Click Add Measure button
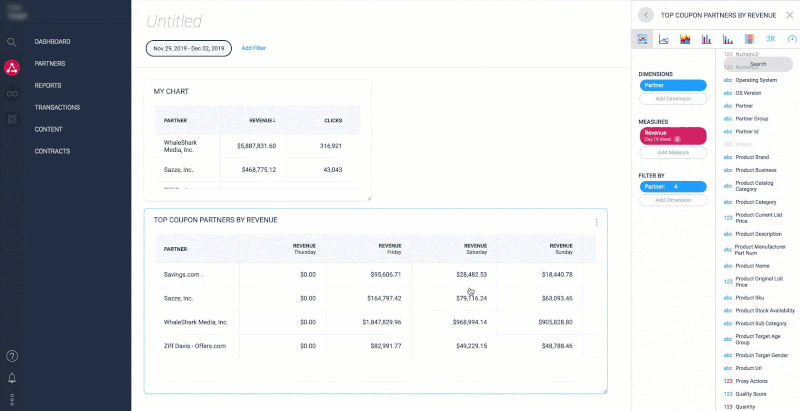 [672, 153]
